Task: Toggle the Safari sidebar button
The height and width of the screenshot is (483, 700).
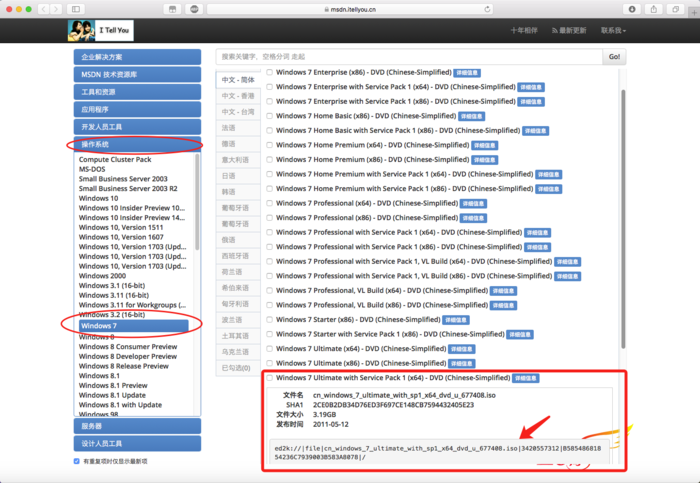Action: pyautogui.click(x=76, y=9)
